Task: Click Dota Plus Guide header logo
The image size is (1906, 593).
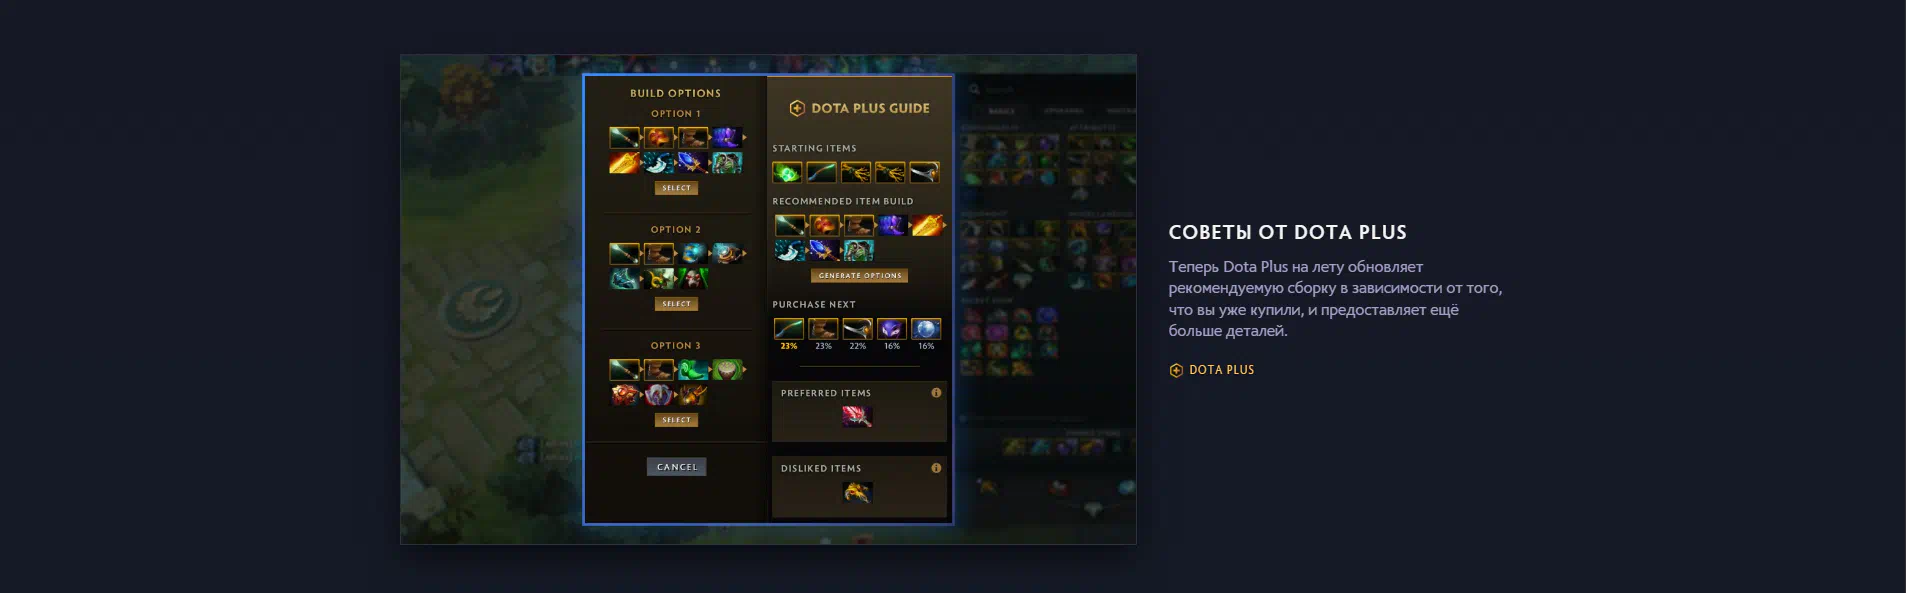Action: point(797,108)
